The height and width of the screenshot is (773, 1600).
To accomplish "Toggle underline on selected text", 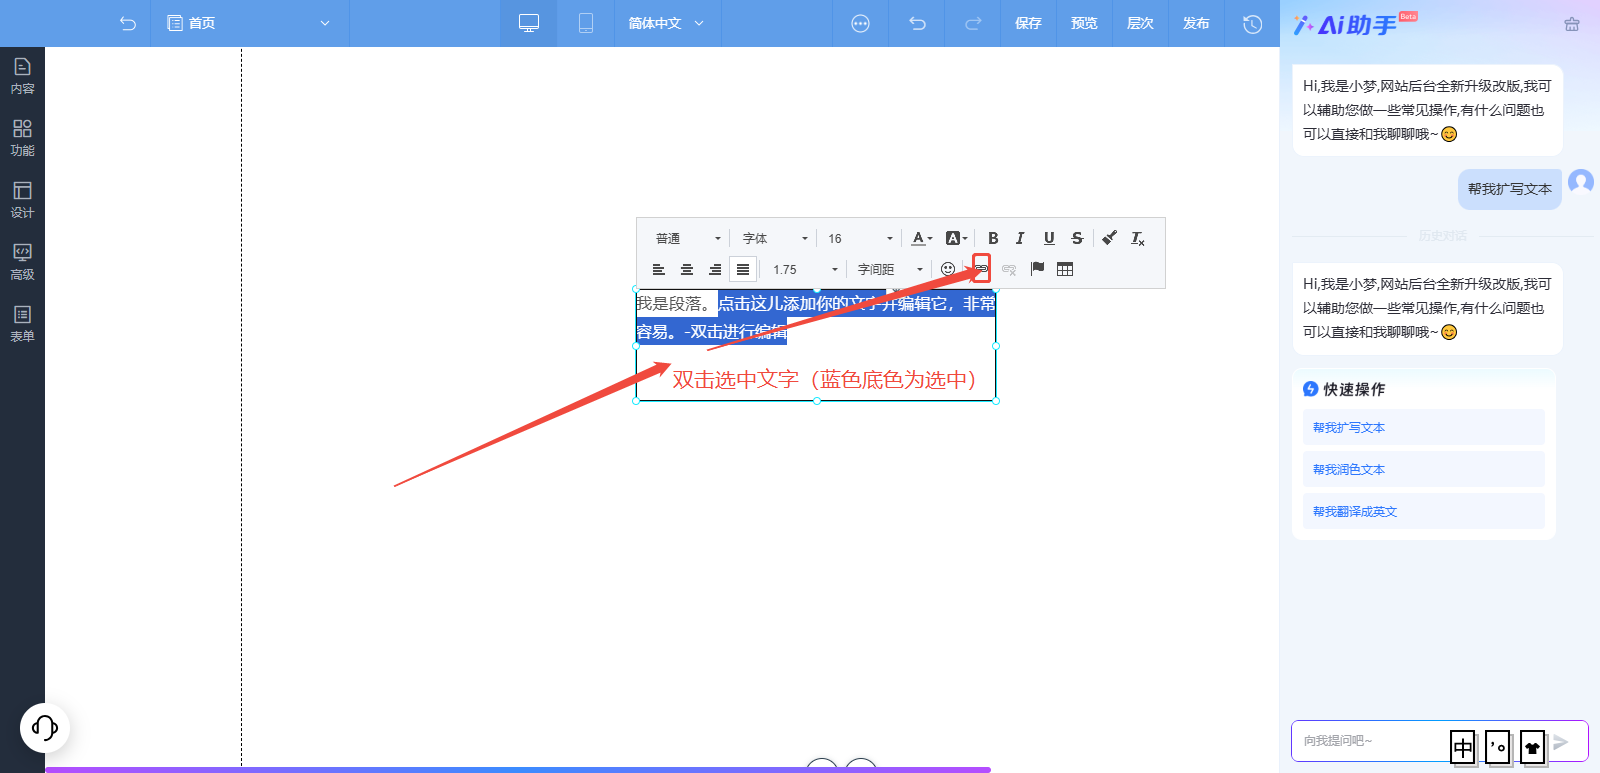I will click(1049, 238).
